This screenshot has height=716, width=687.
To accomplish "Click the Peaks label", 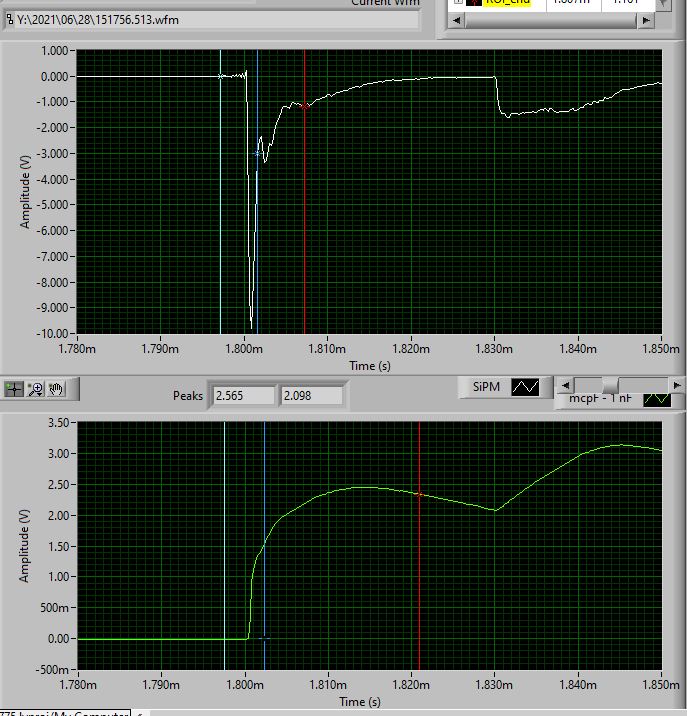I will [188, 395].
